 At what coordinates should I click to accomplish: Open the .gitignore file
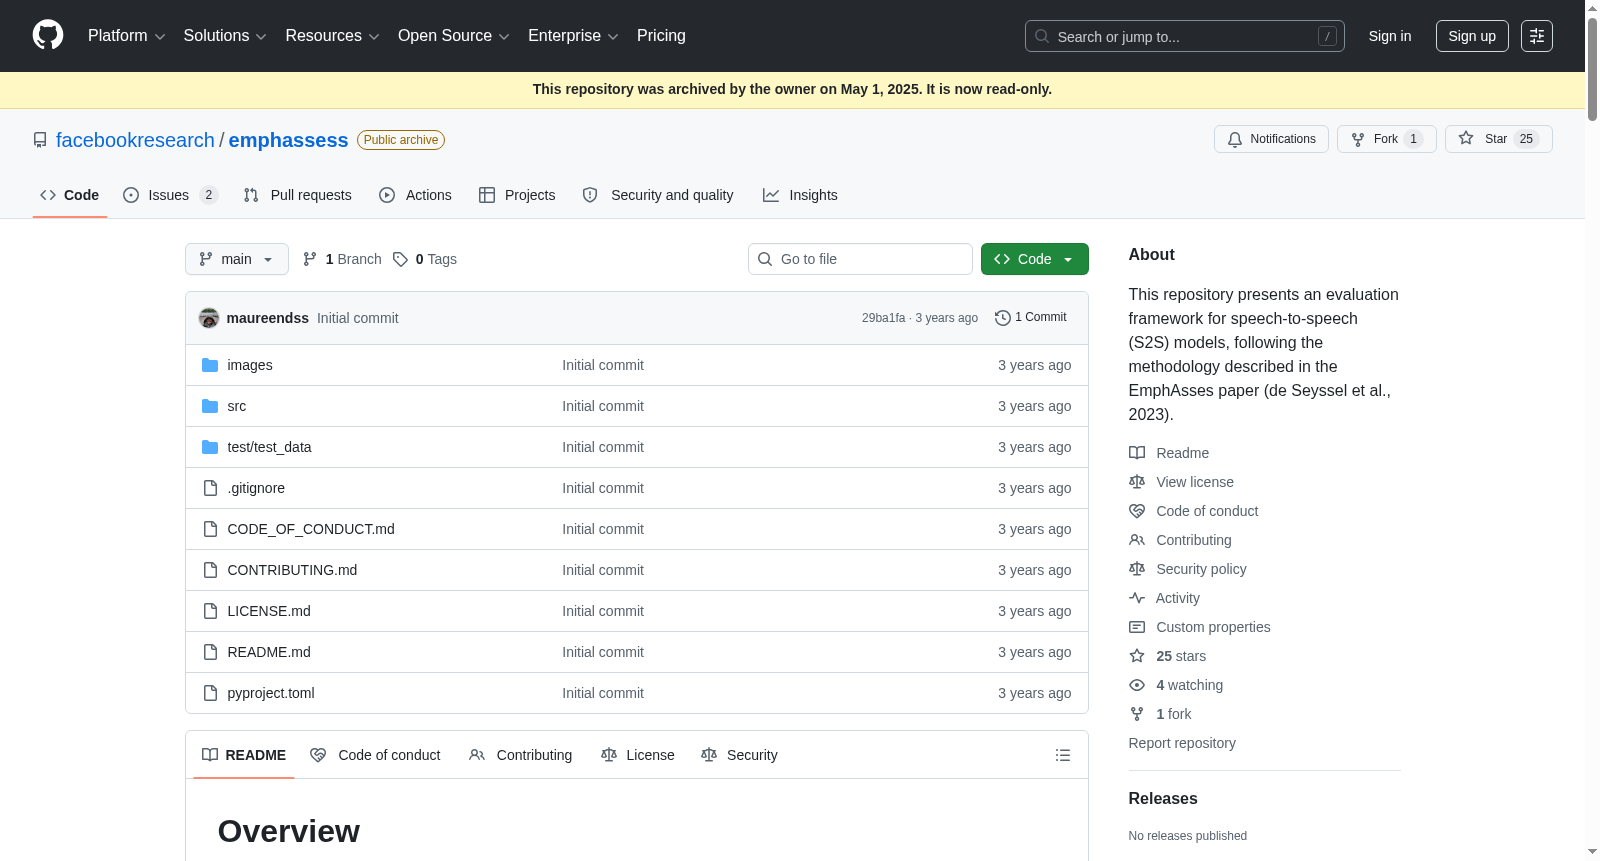(x=256, y=488)
